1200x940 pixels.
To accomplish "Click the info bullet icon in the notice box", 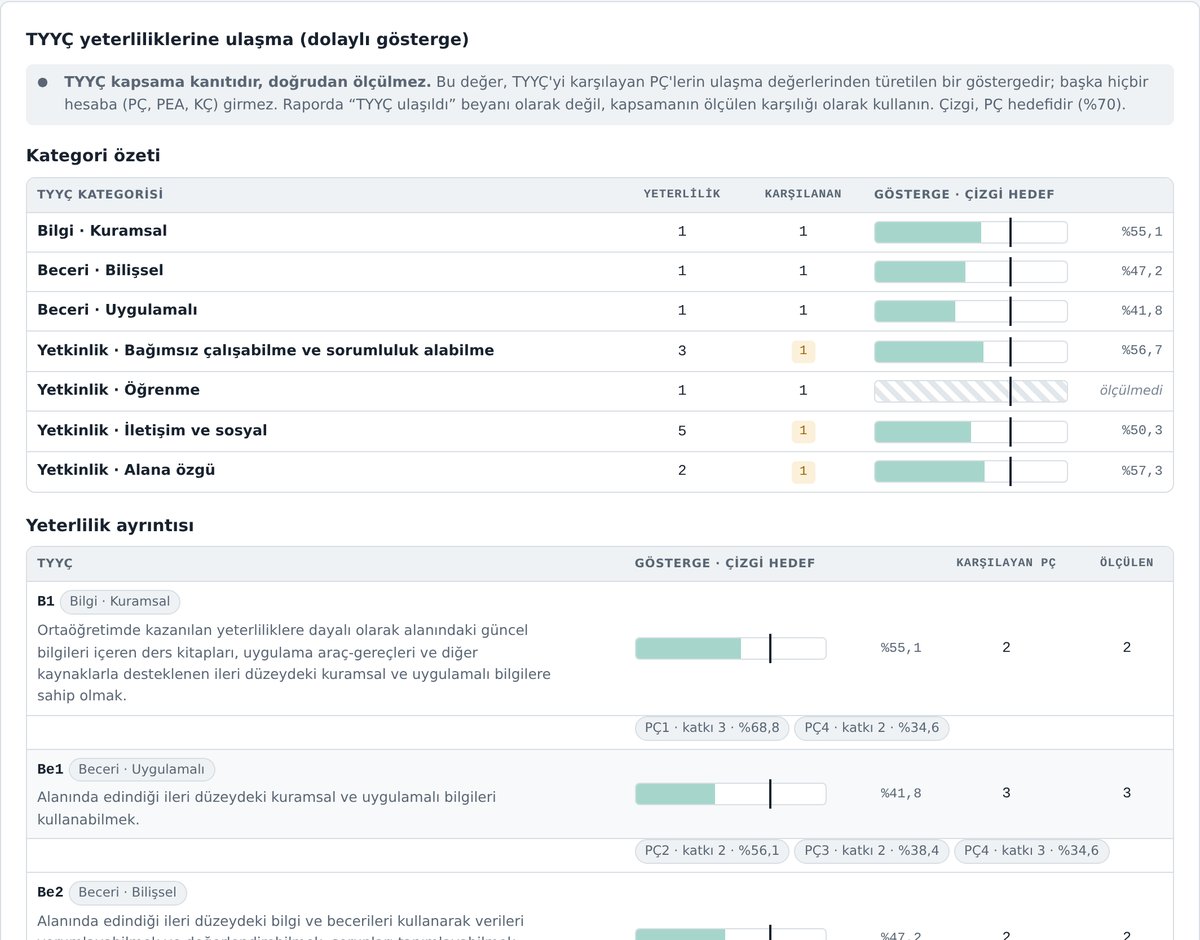I will (43, 82).
